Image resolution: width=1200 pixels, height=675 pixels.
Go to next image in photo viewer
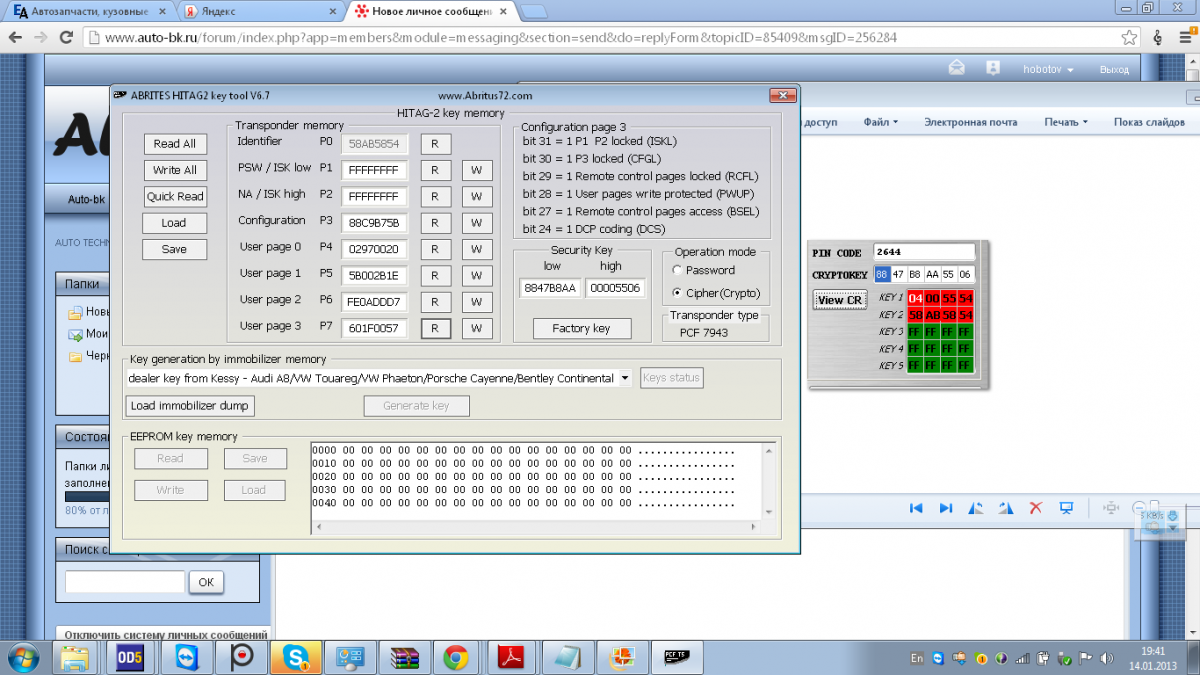tap(945, 508)
